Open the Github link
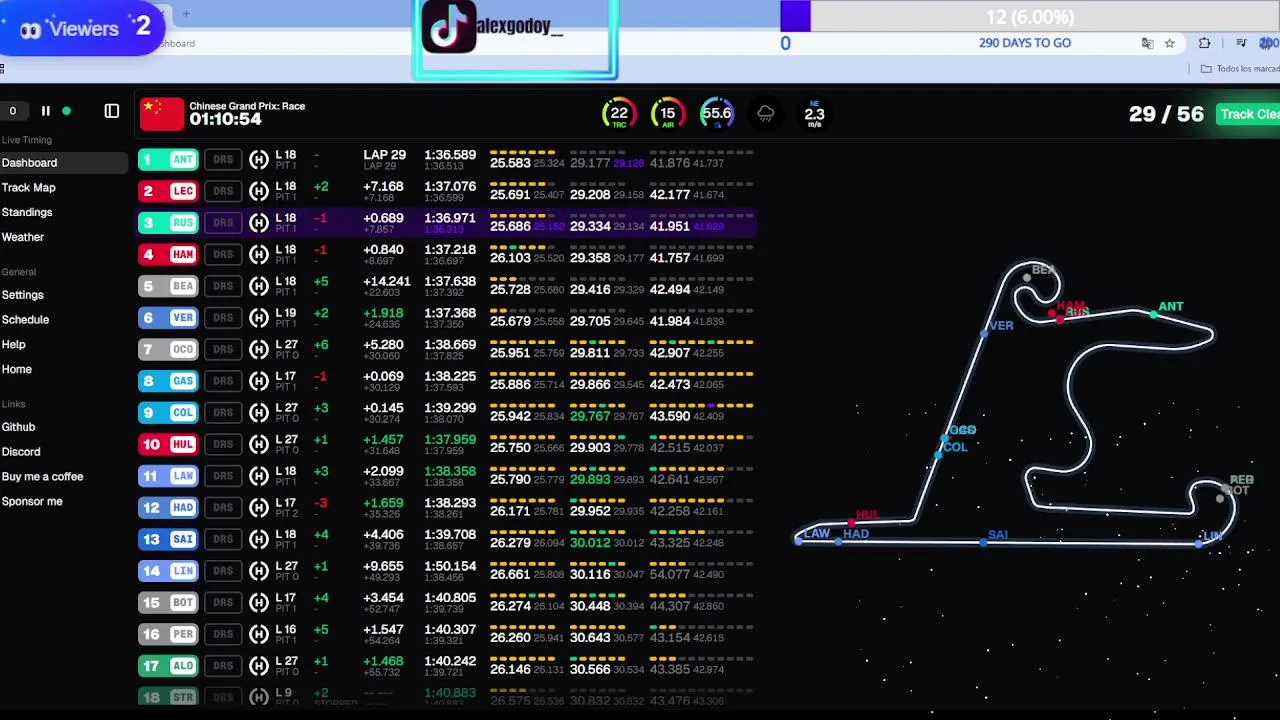The height and width of the screenshot is (720, 1280). [x=18, y=427]
